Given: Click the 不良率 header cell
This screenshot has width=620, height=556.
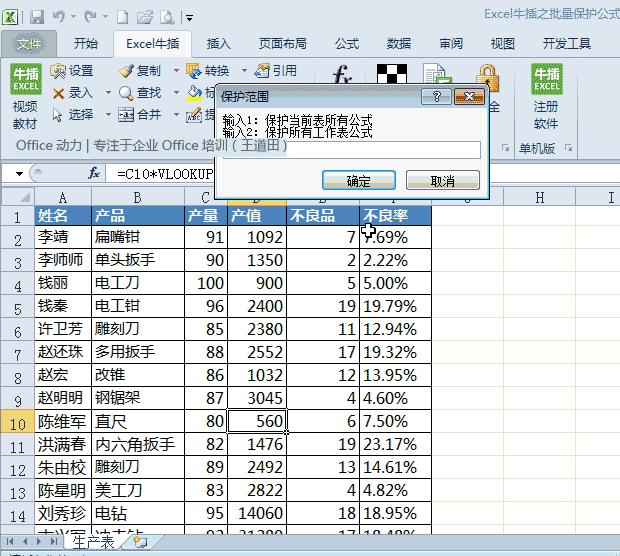Looking at the screenshot, I should (395, 216).
